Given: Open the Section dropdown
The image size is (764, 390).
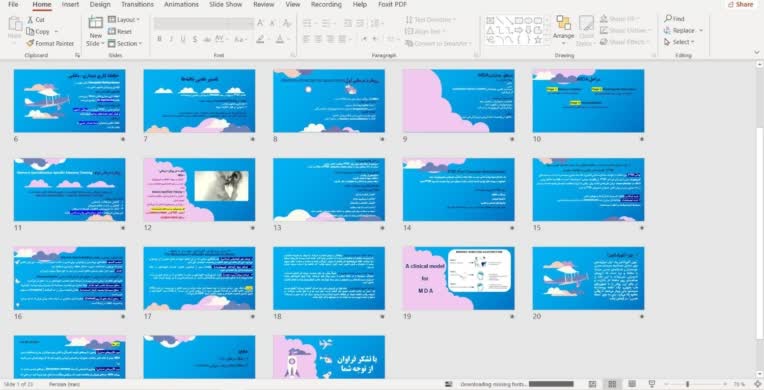Looking at the screenshot, I should coord(125,43).
